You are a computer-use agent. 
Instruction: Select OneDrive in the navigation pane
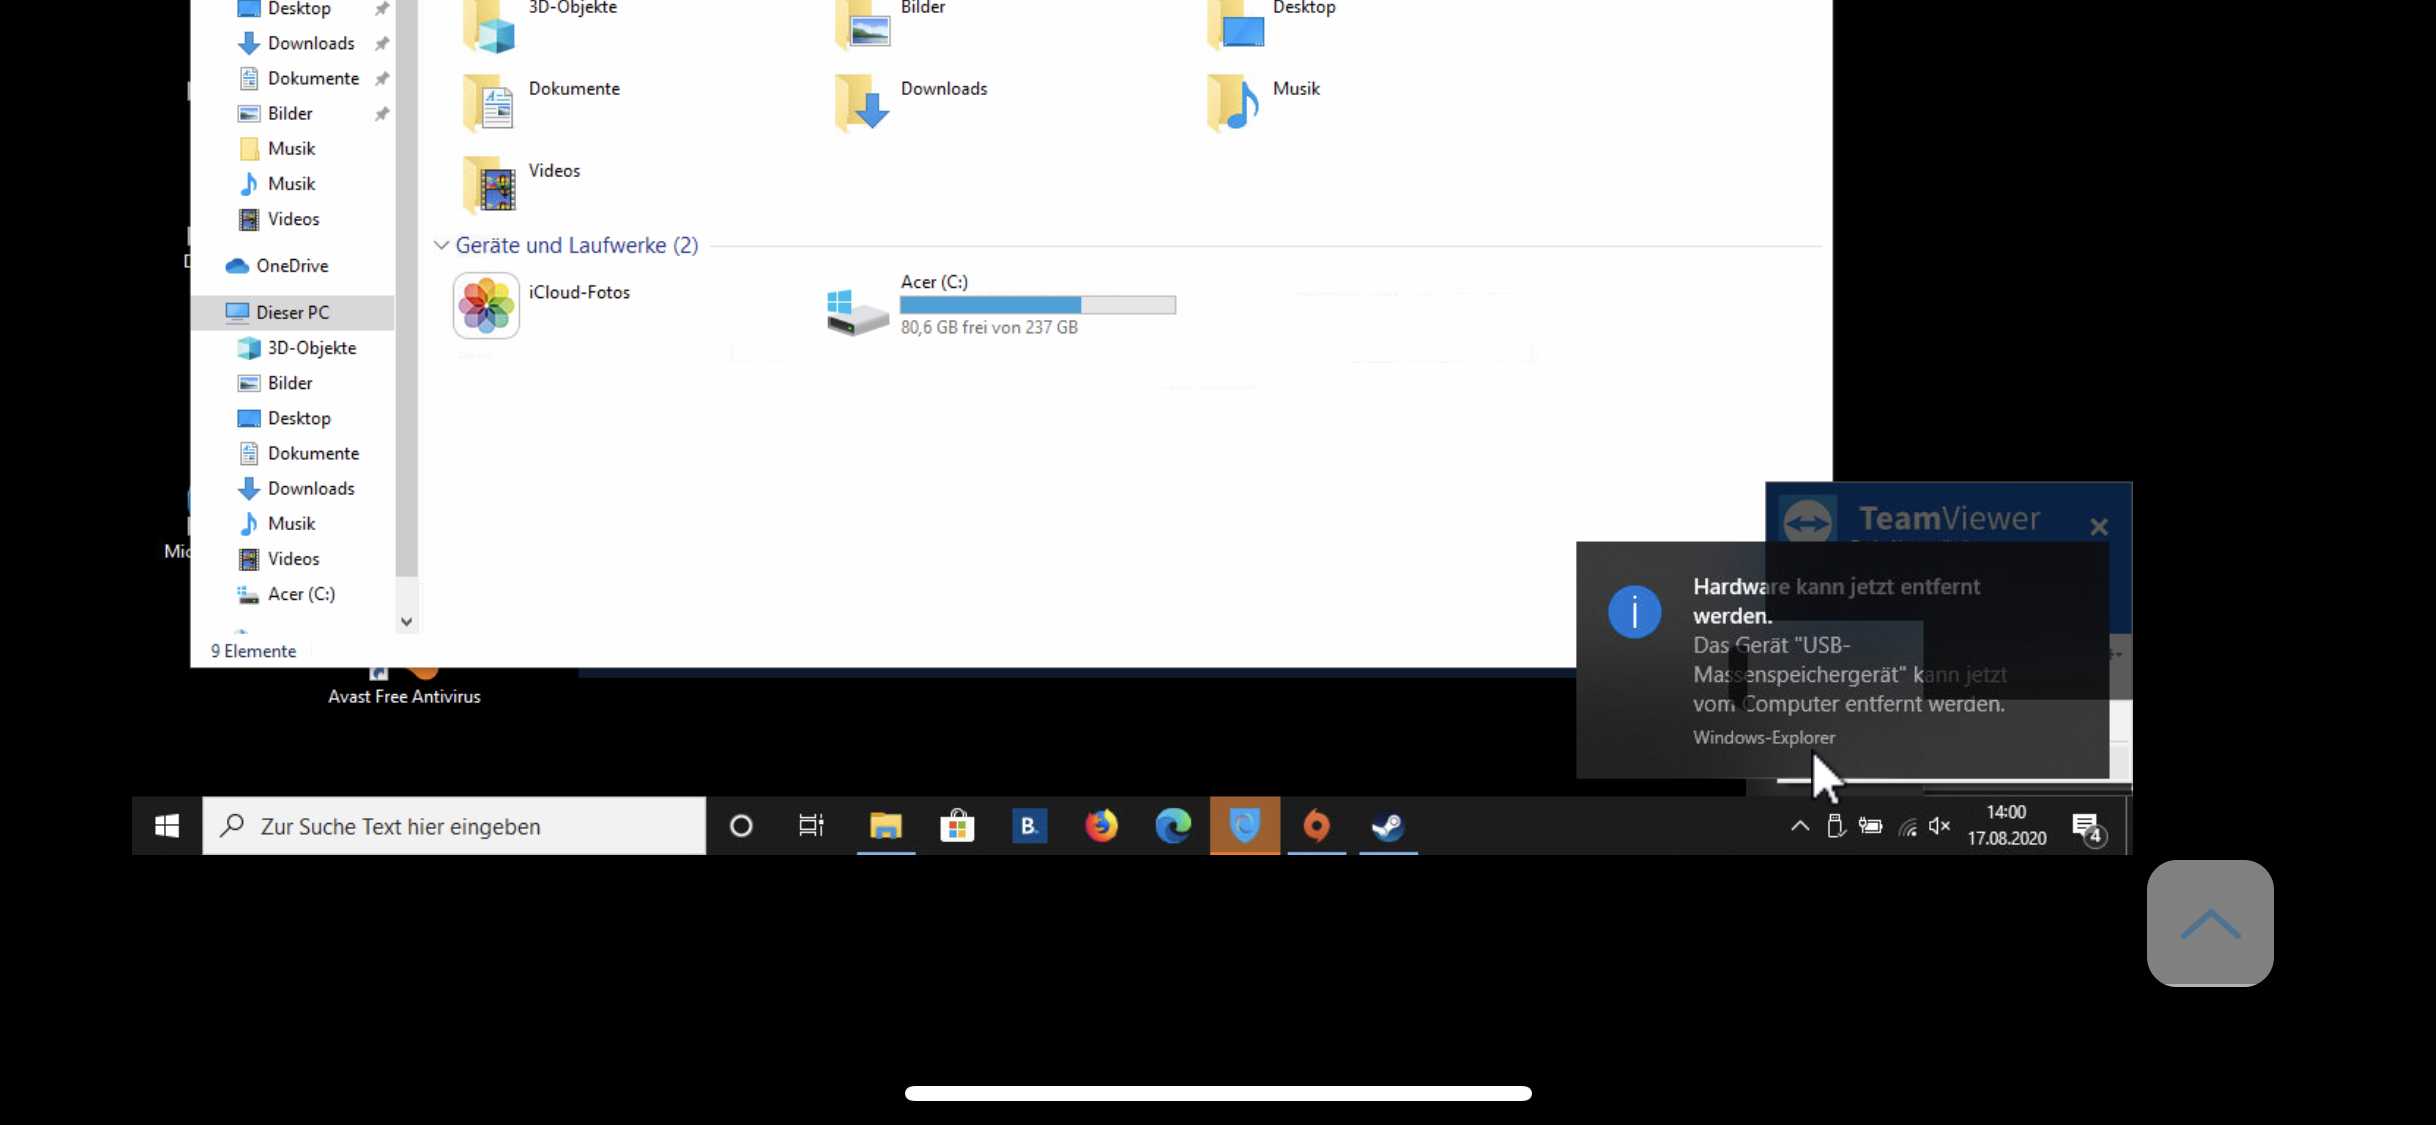pos(292,266)
